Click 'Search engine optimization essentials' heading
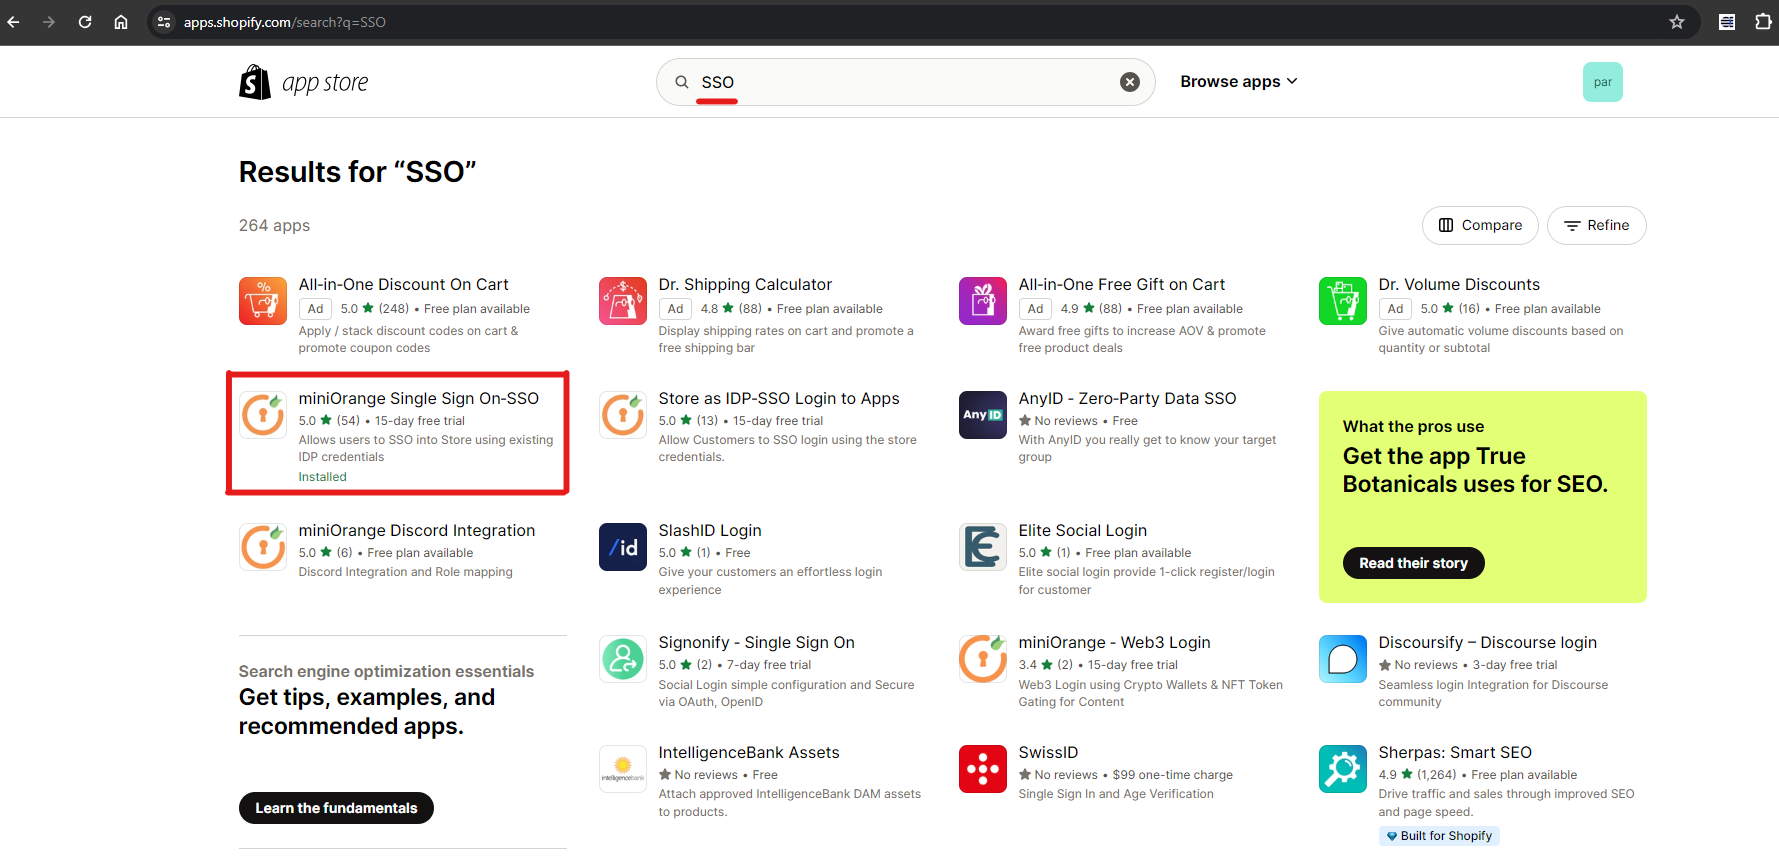1779x858 pixels. point(386,671)
